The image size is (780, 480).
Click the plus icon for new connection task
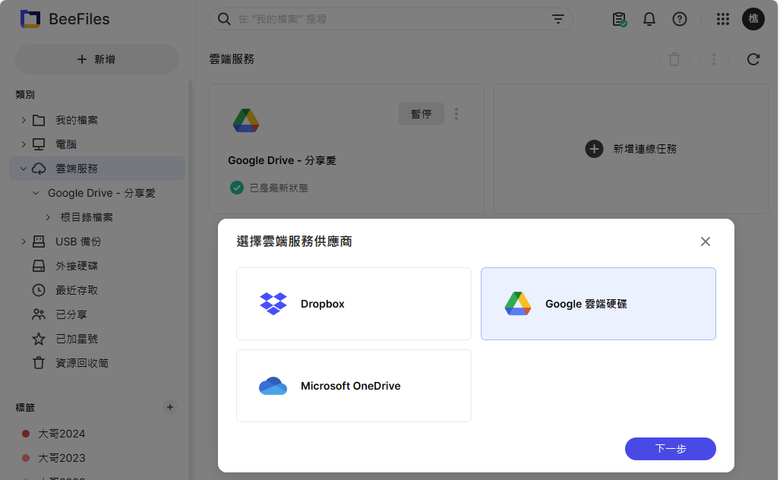594,149
